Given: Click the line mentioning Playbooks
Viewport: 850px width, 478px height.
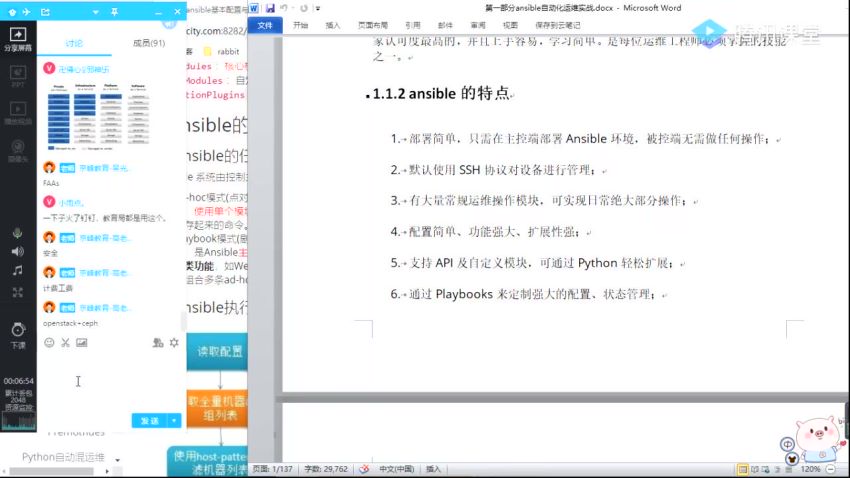Looking at the screenshot, I should (524, 294).
